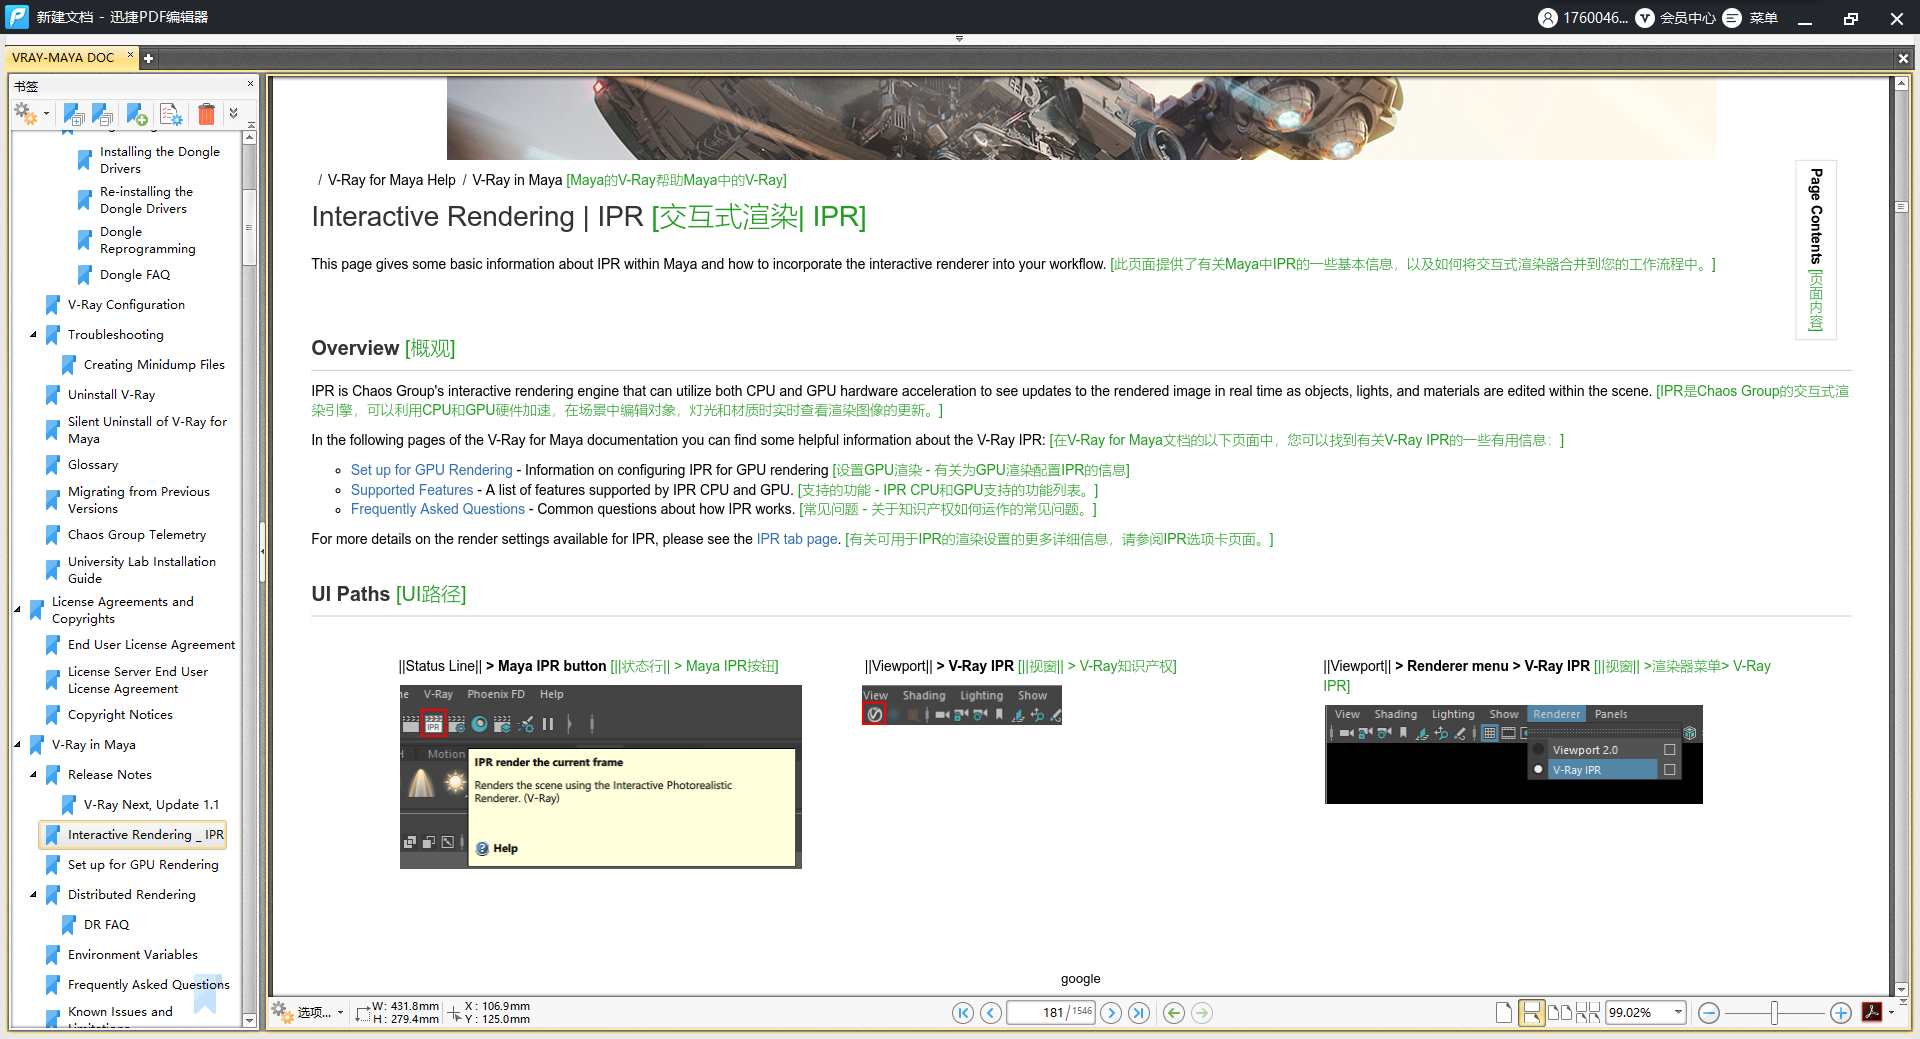Image resolution: width=1920 pixels, height=1039 pixels.
Task: Click the red Adobe PDF icon
Action: click(x=1872, y=1012)
